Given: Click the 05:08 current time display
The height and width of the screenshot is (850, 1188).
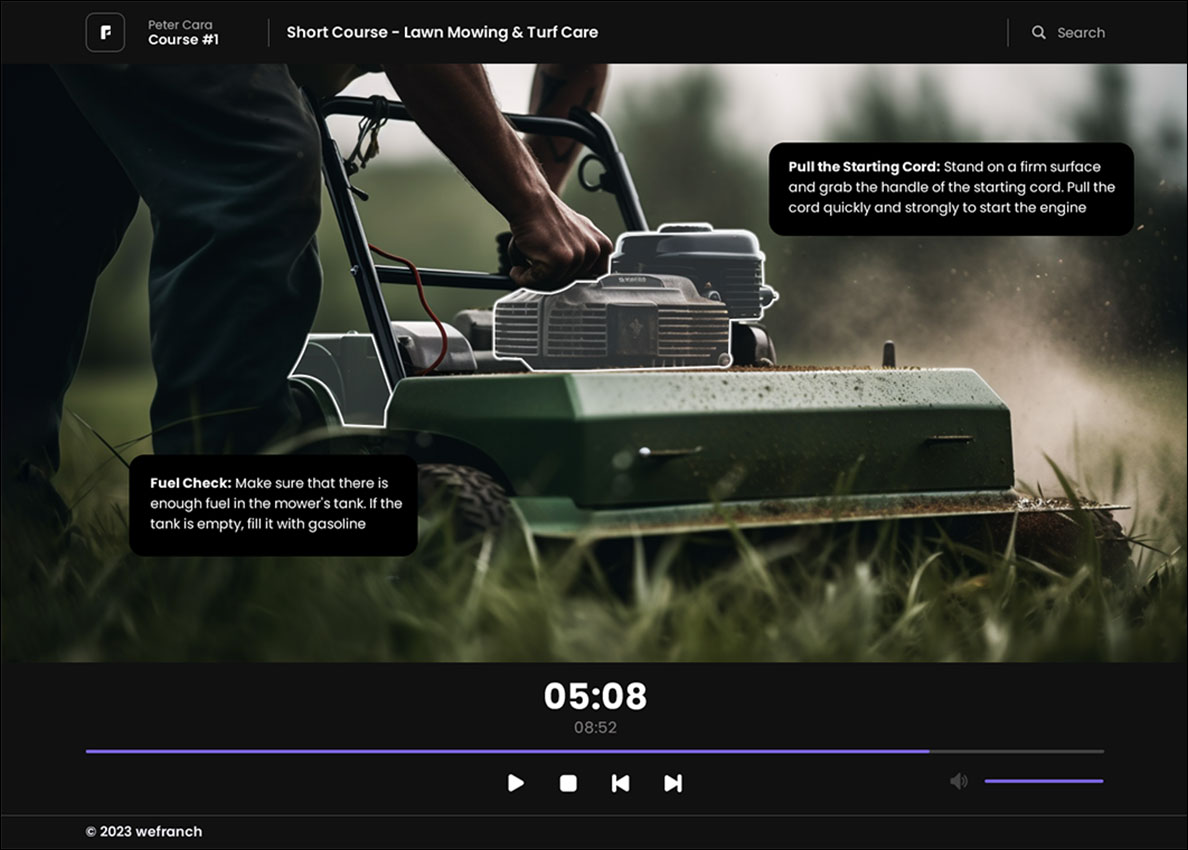Looking at the screenshot, I should [595, 696].
